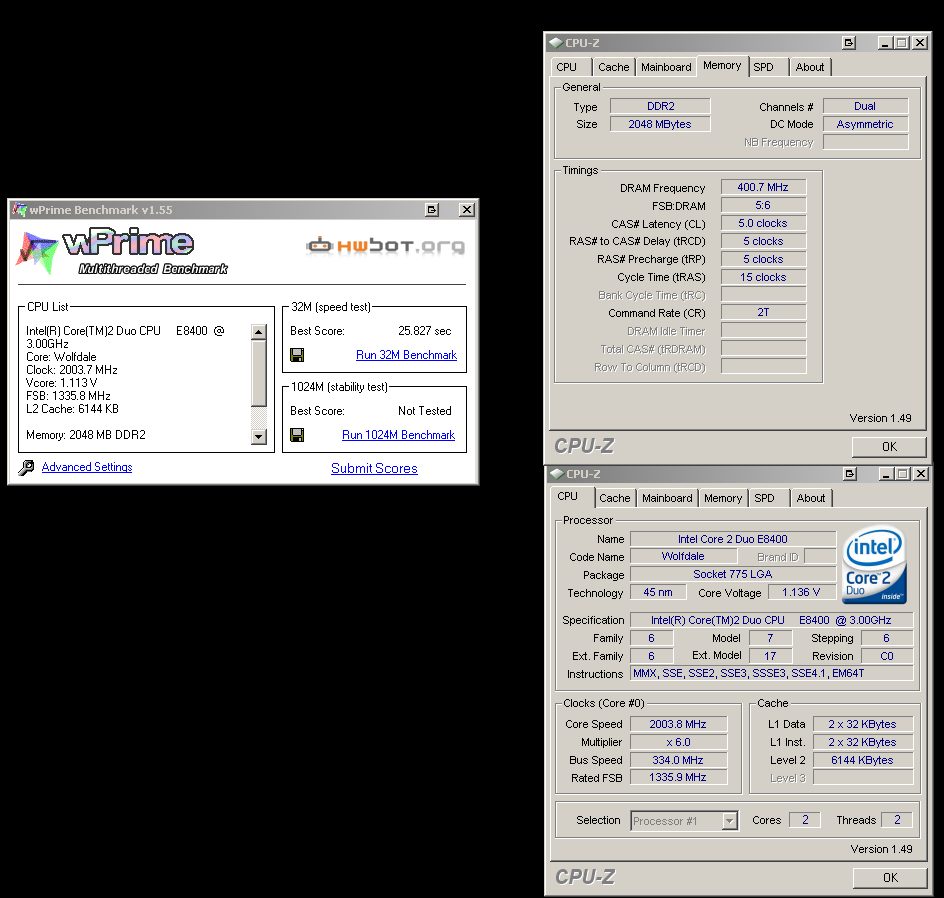Click the wPrime colorful logo graphic
Image resolution: width=944 pixels, height=898 pixels.
coord(37,252)
